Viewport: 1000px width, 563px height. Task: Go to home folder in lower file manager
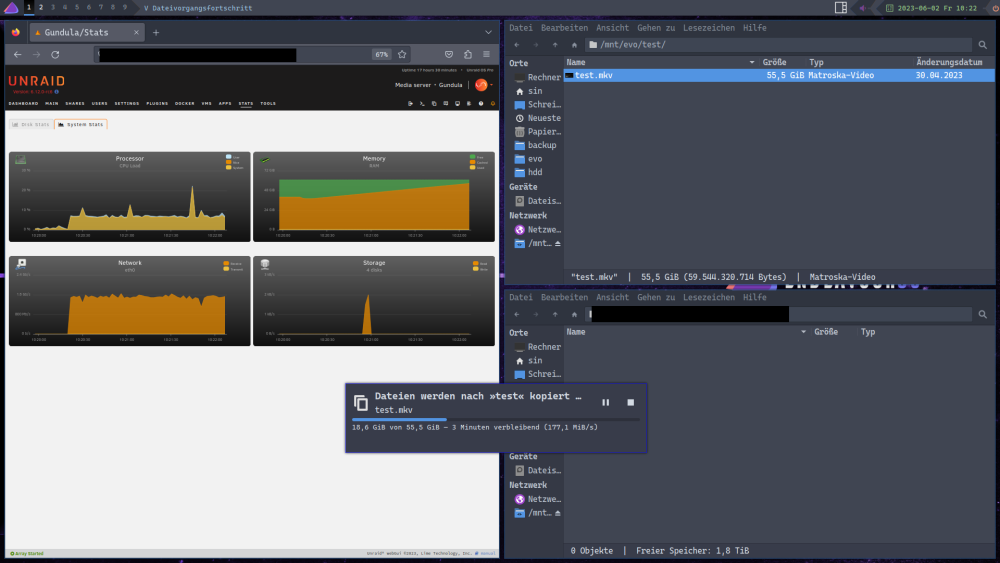[x=574, y=314]
